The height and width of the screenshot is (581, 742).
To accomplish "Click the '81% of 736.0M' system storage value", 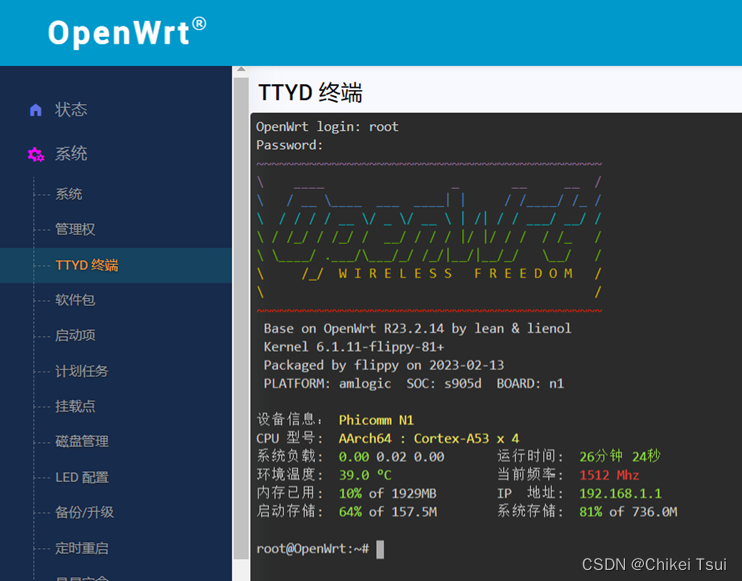I will 628,512.
